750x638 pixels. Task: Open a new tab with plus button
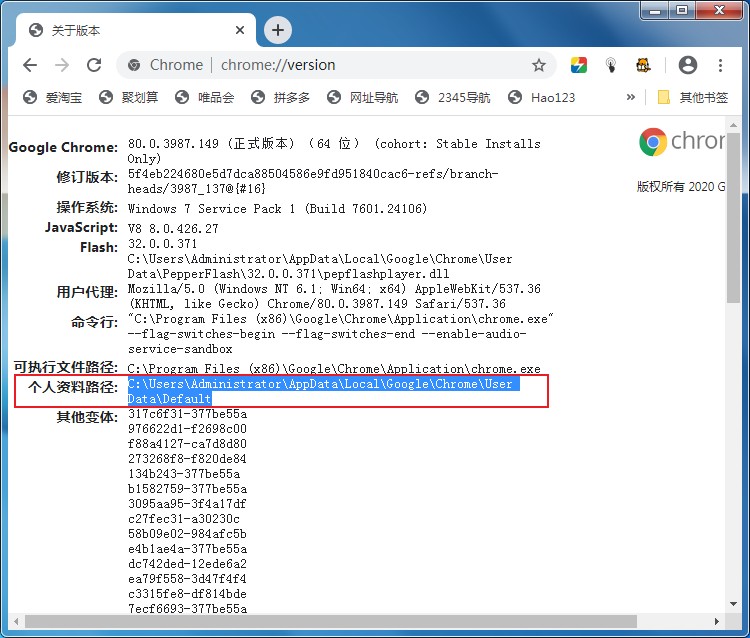[278, 30]
